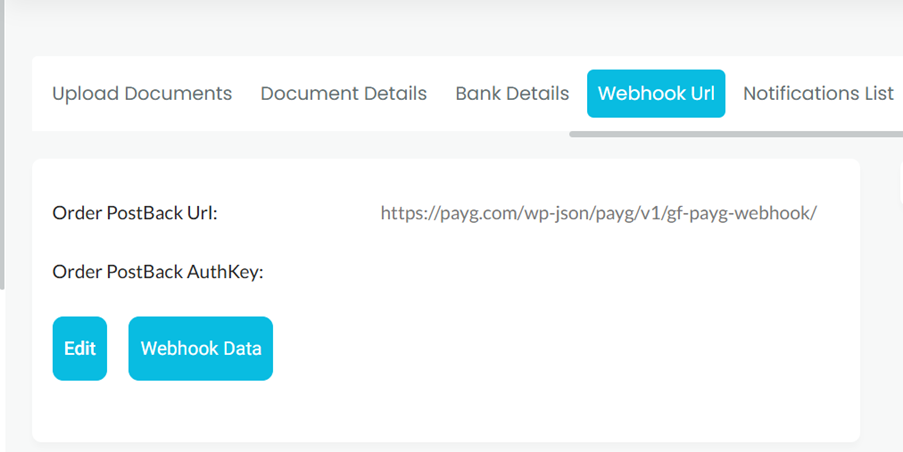The height and width of the screenshot is (452, 903).
Task: Click the Order PostBack Url label
Action: tap(135, 213)
